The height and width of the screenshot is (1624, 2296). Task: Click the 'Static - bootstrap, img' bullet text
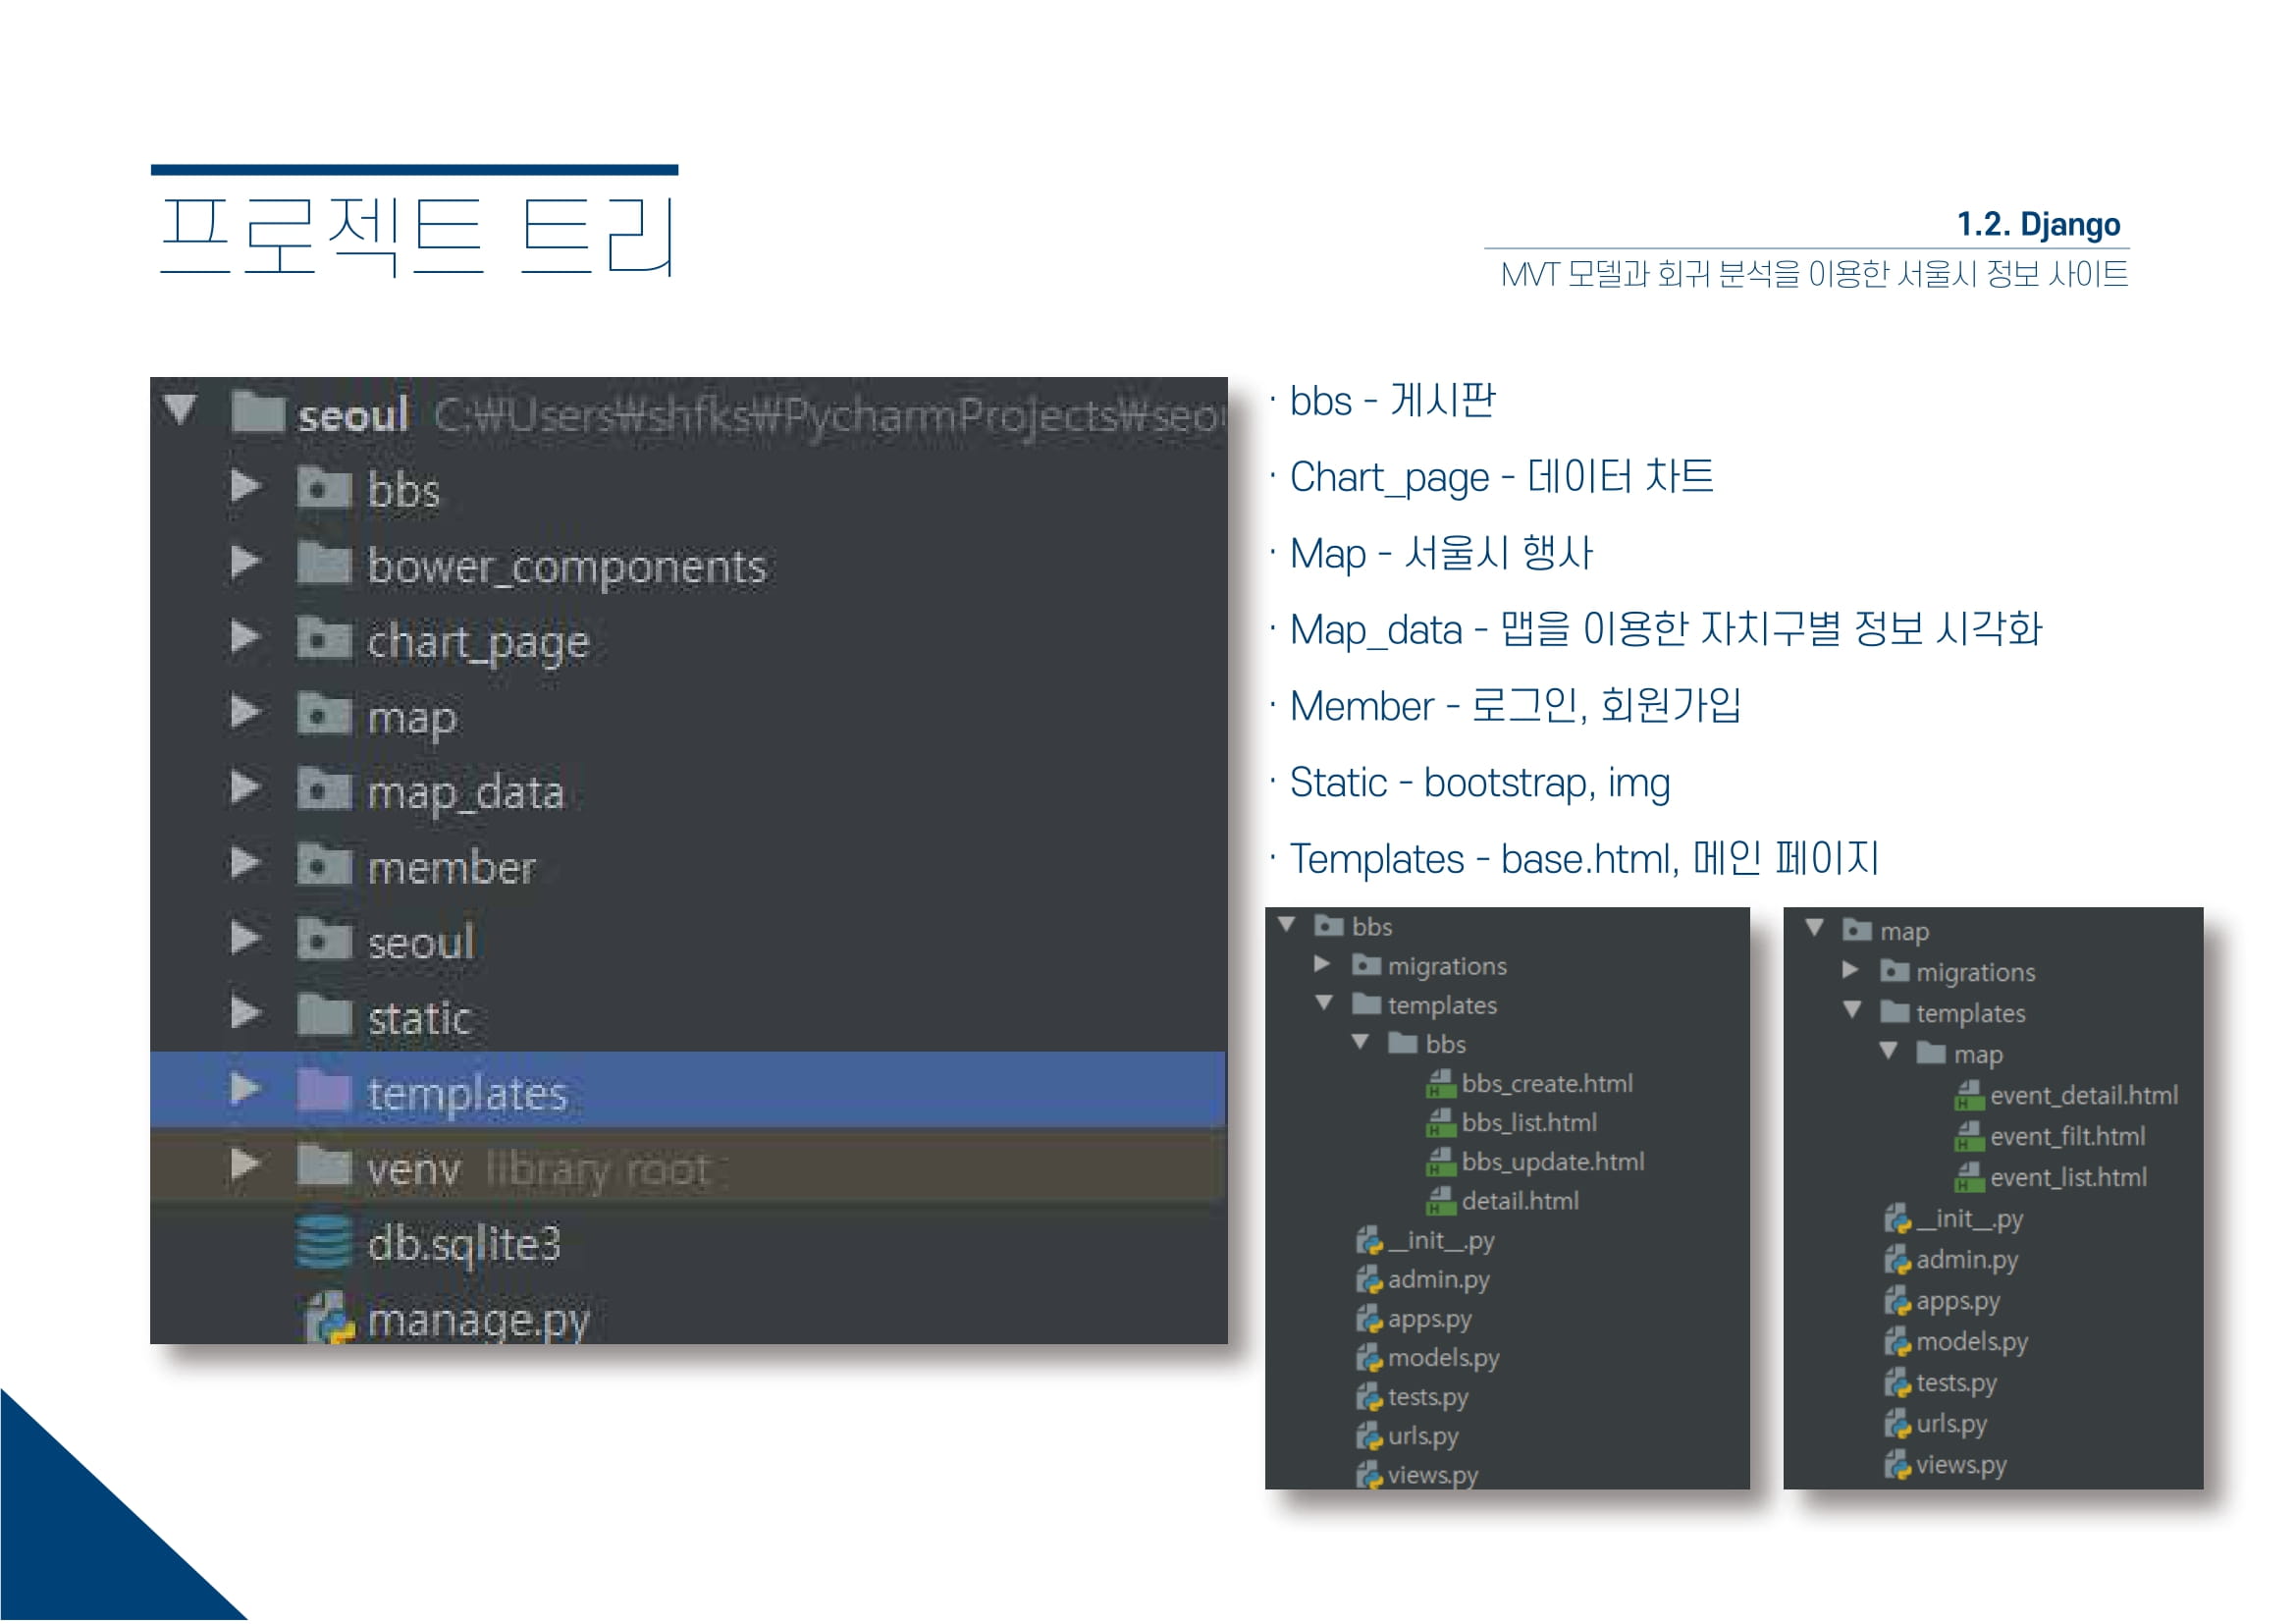click(1479, 784)
